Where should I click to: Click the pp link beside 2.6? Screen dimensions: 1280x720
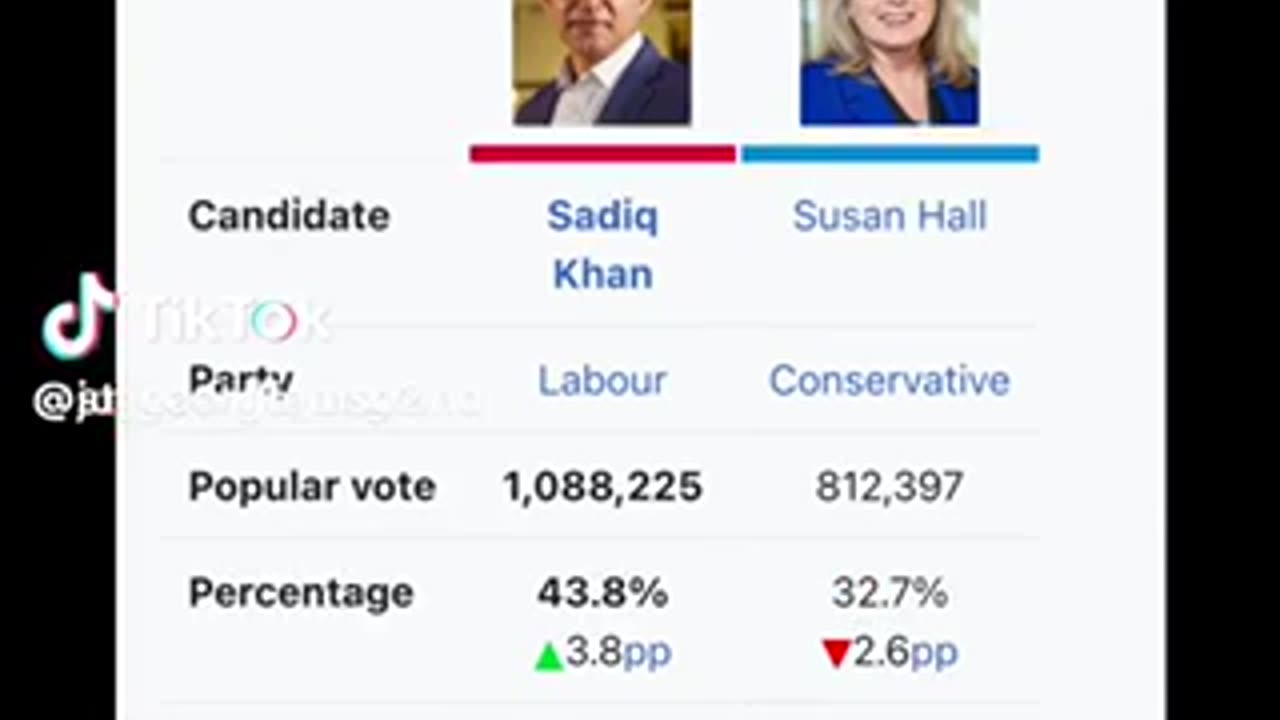[934, 653]
